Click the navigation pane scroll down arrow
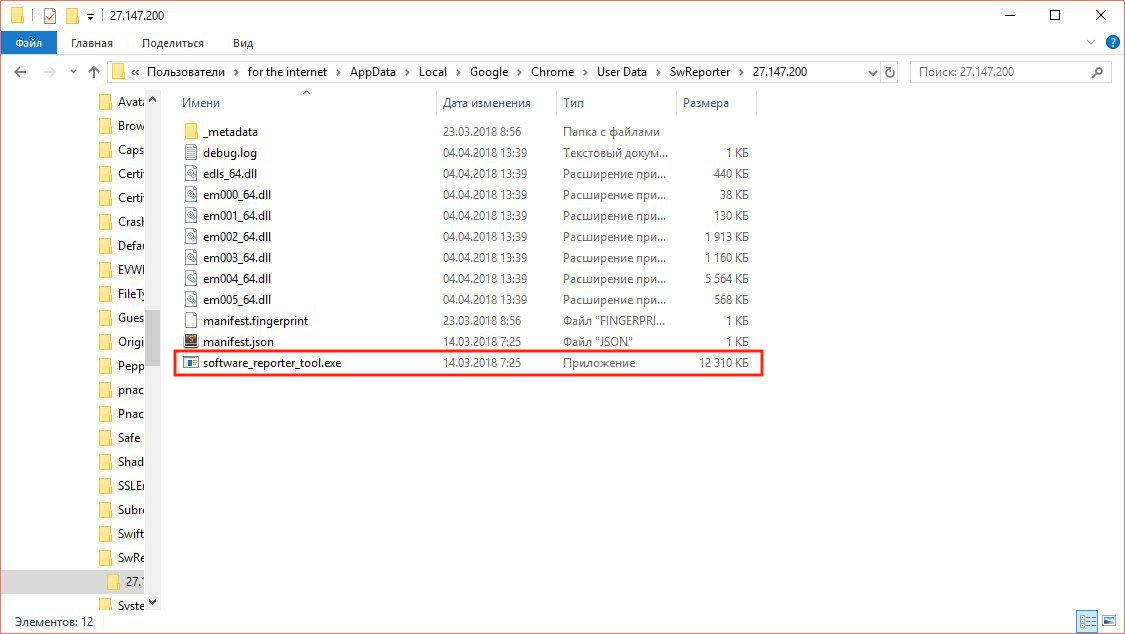1125x634 pixels. [x=153, y=602]
